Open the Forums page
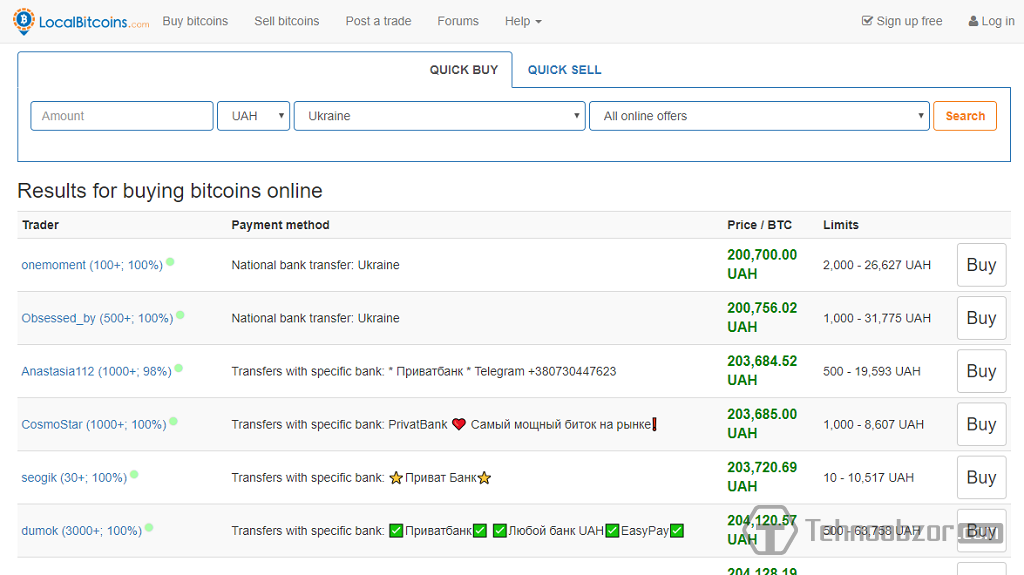The width and height of the screenshot is (1024, 575). click(x=458, y=21)
